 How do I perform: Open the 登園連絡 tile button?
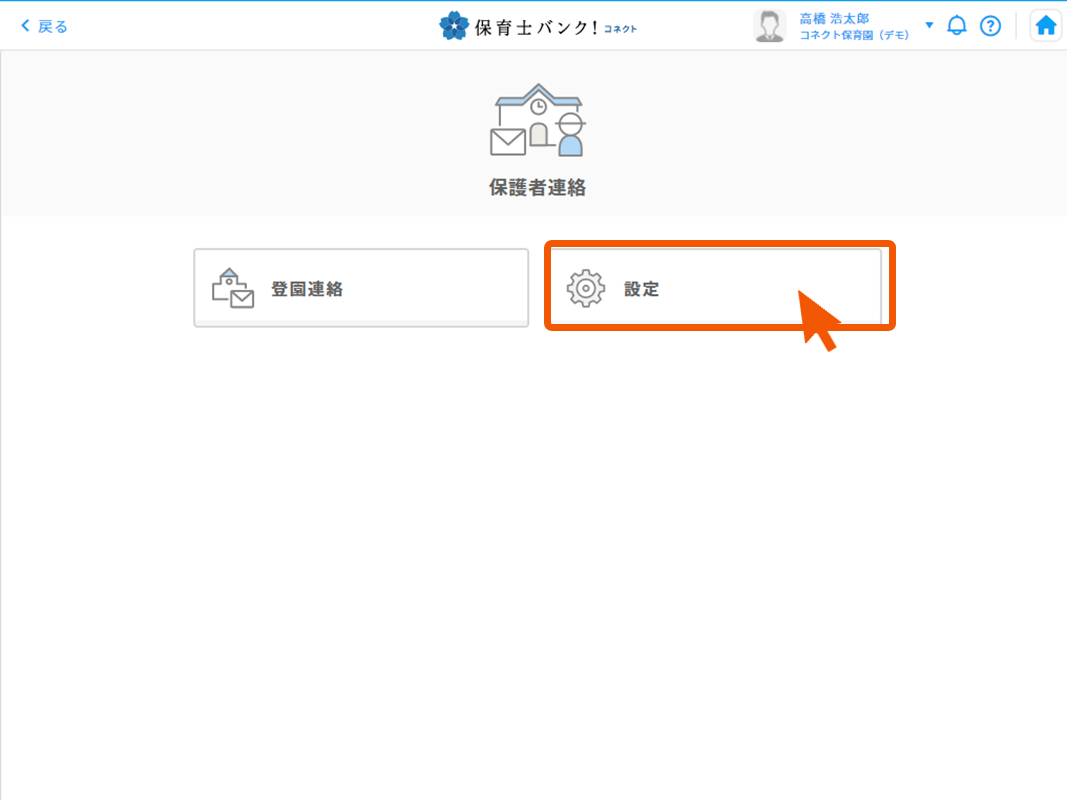361,288
